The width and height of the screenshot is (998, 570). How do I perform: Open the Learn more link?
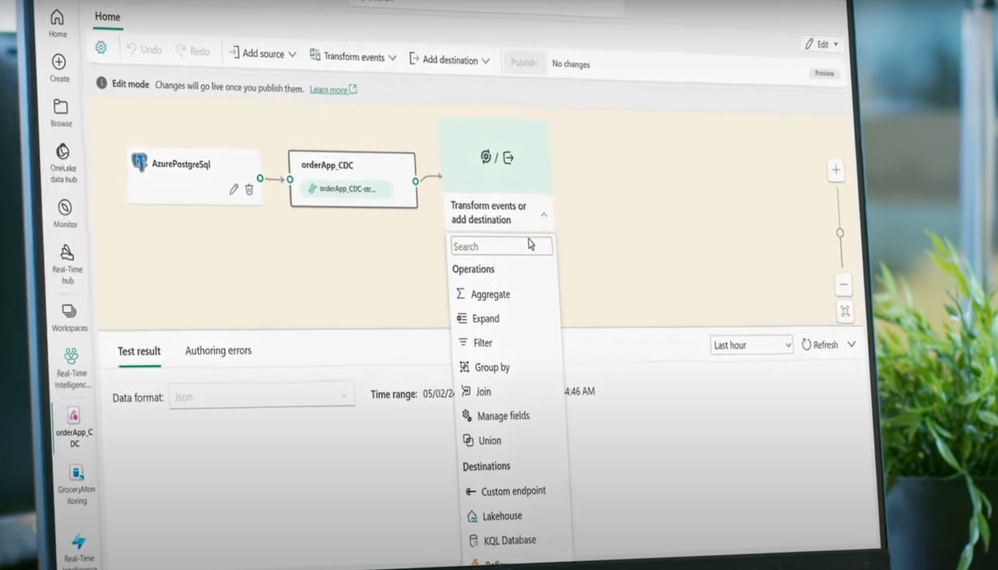(x=333, y=89)
